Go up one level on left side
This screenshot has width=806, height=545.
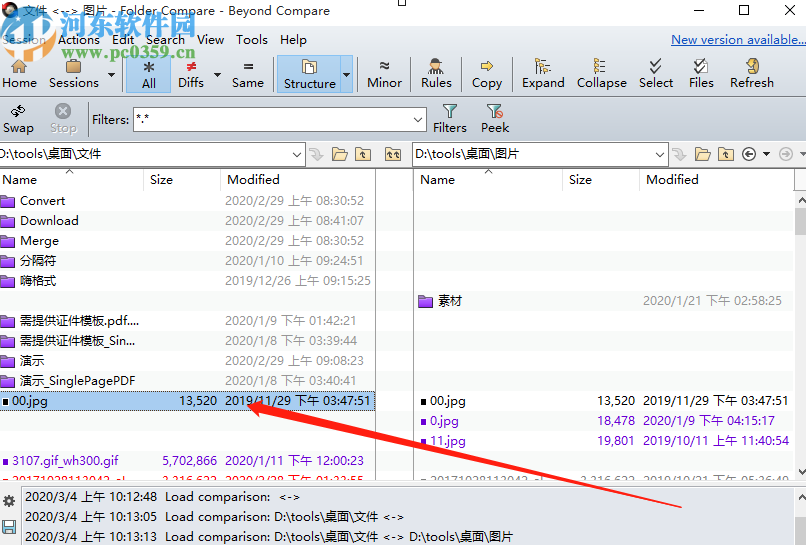coord(363,154)
